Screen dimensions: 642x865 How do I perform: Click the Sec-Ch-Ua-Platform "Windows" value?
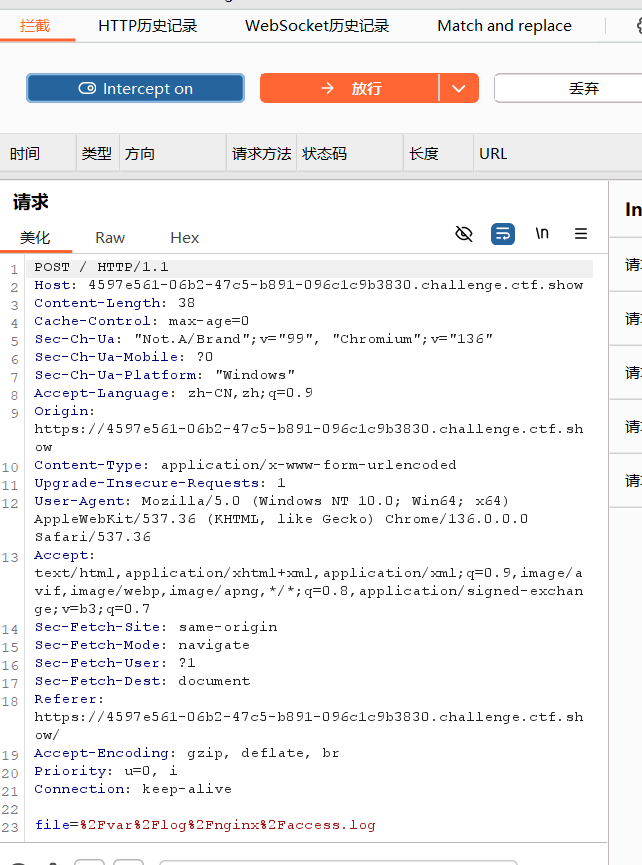pos(255,375)
